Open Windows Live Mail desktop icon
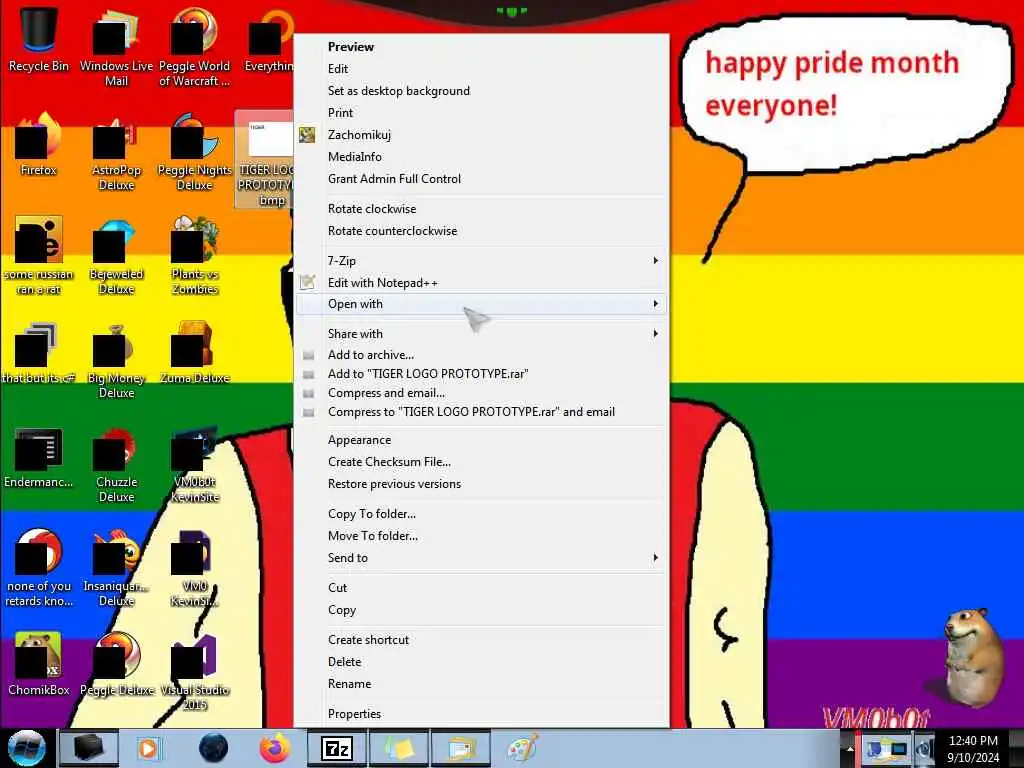 (116, 47)
